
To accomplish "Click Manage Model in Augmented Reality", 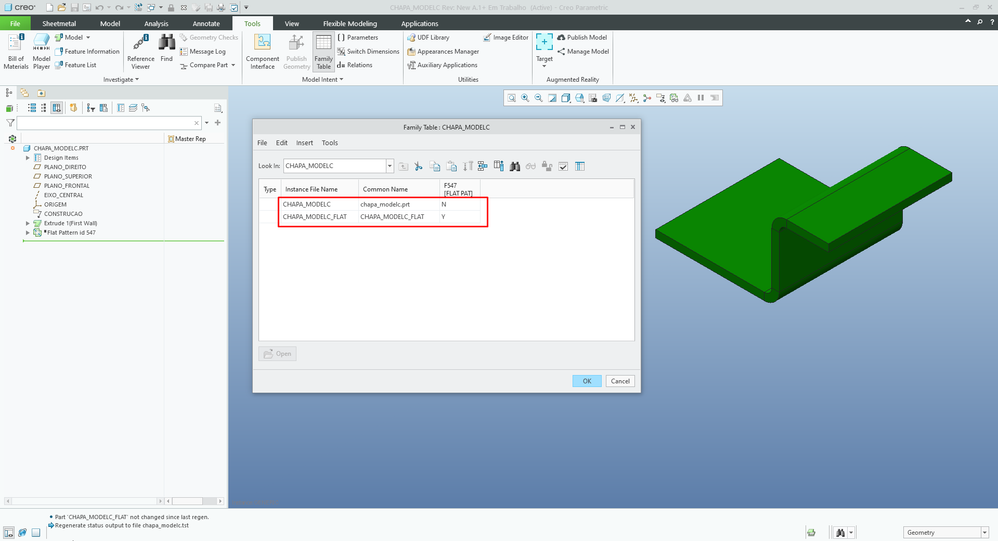I will pos(583,52).
